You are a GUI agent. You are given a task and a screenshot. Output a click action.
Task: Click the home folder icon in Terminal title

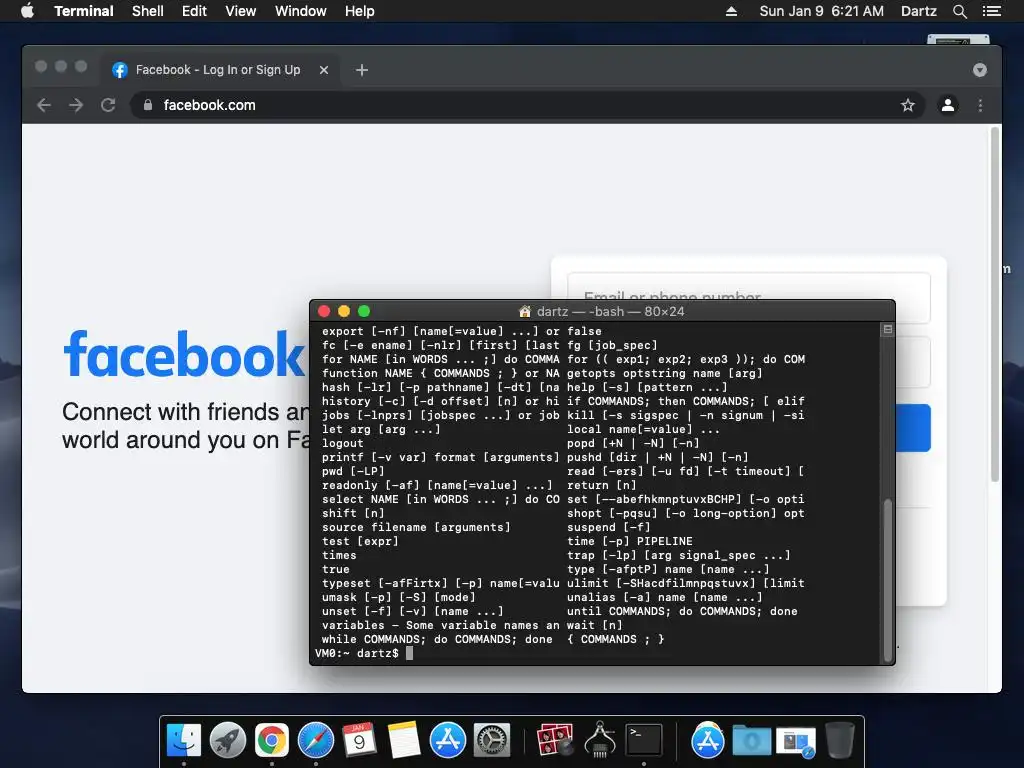tap(524, 312)
